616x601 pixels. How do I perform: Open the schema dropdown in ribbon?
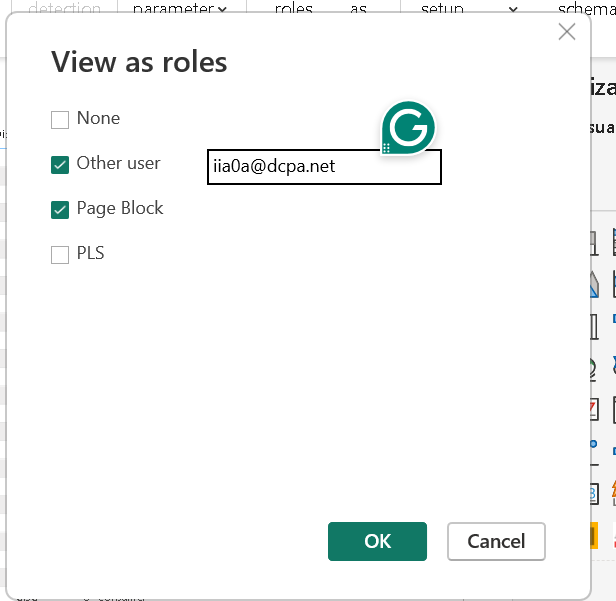(x=586, y=9)
